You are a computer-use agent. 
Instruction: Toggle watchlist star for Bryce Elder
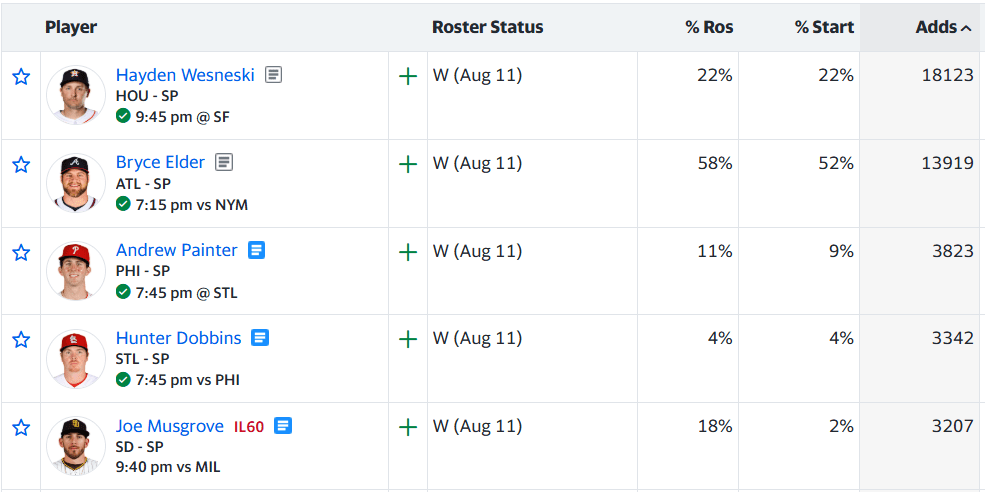(x=21, y=165)
